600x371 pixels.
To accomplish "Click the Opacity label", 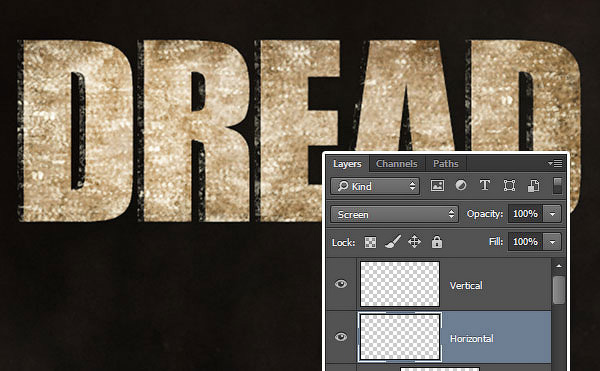I will coord(485,214).
